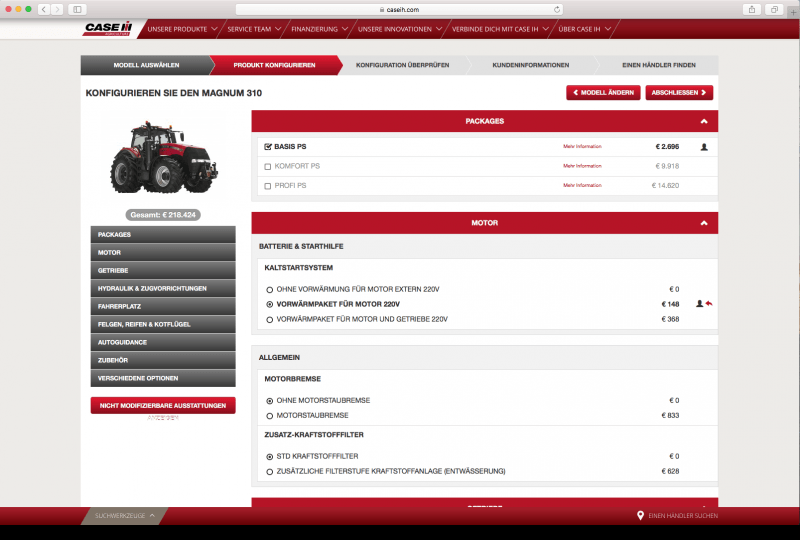The image size is (800, 540).
Task: Click the Gesamt € 218.424 total badge
Action: 163,215
